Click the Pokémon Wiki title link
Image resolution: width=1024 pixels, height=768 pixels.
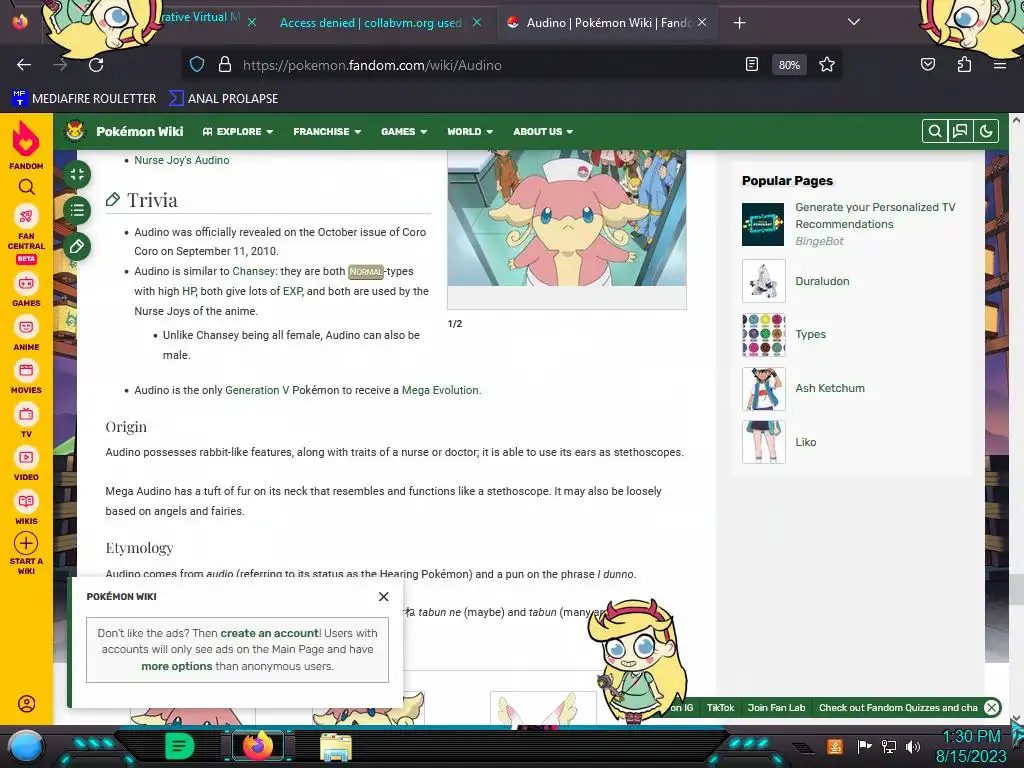(140, 131)
